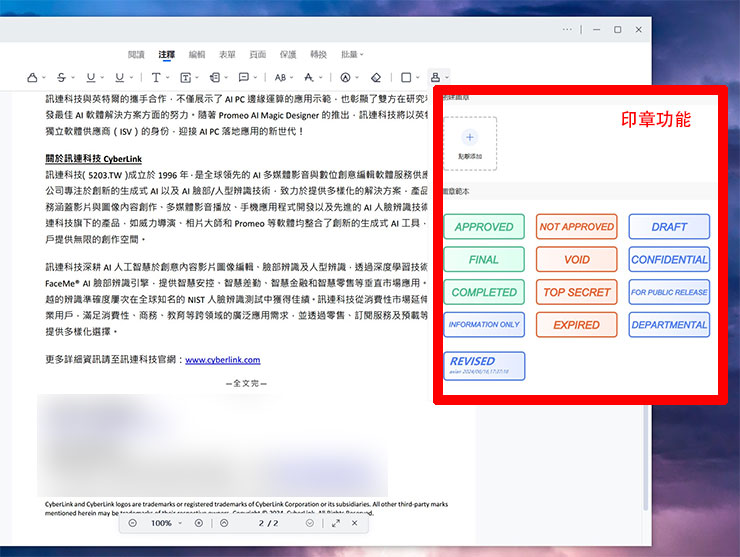
Task: Switch to the 頁面 tab
Action: [258, 54]
